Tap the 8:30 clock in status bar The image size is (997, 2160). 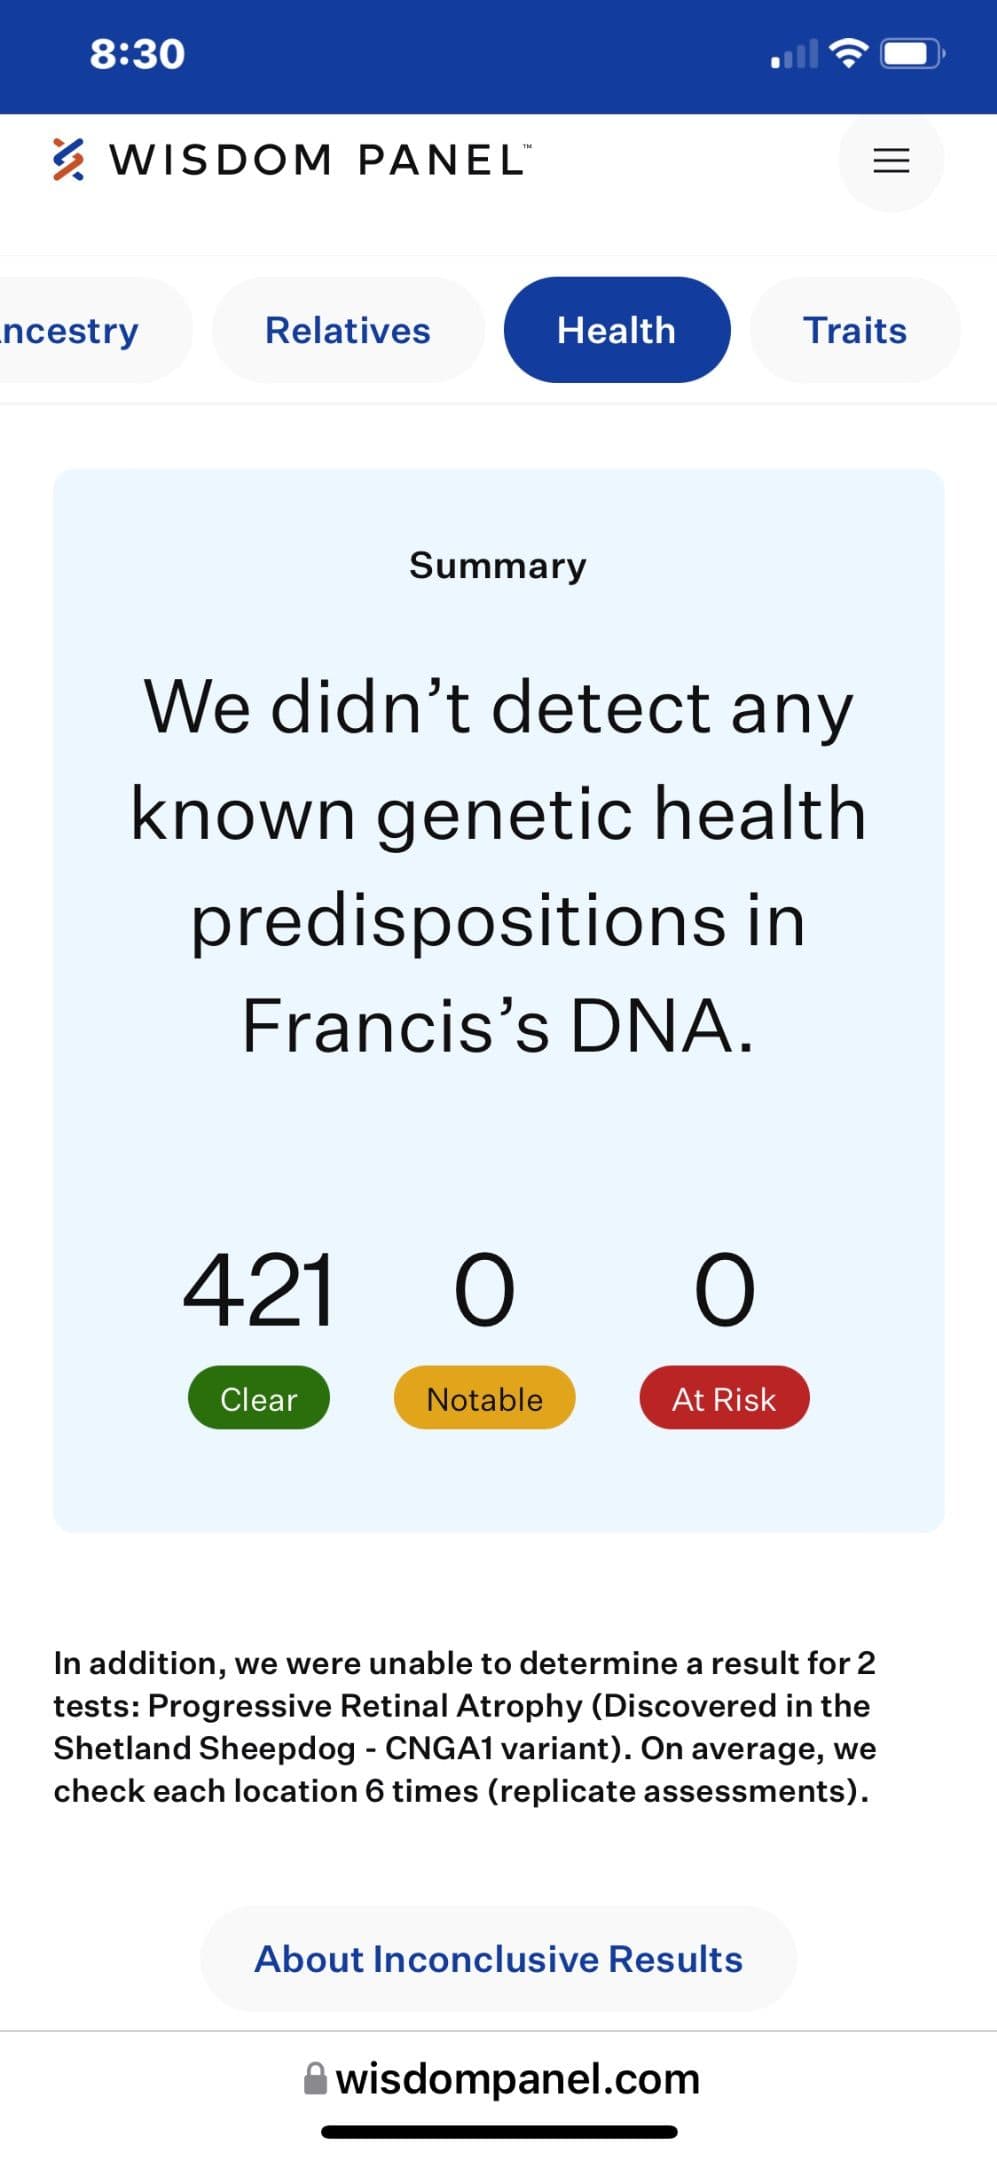coord(137,54)
